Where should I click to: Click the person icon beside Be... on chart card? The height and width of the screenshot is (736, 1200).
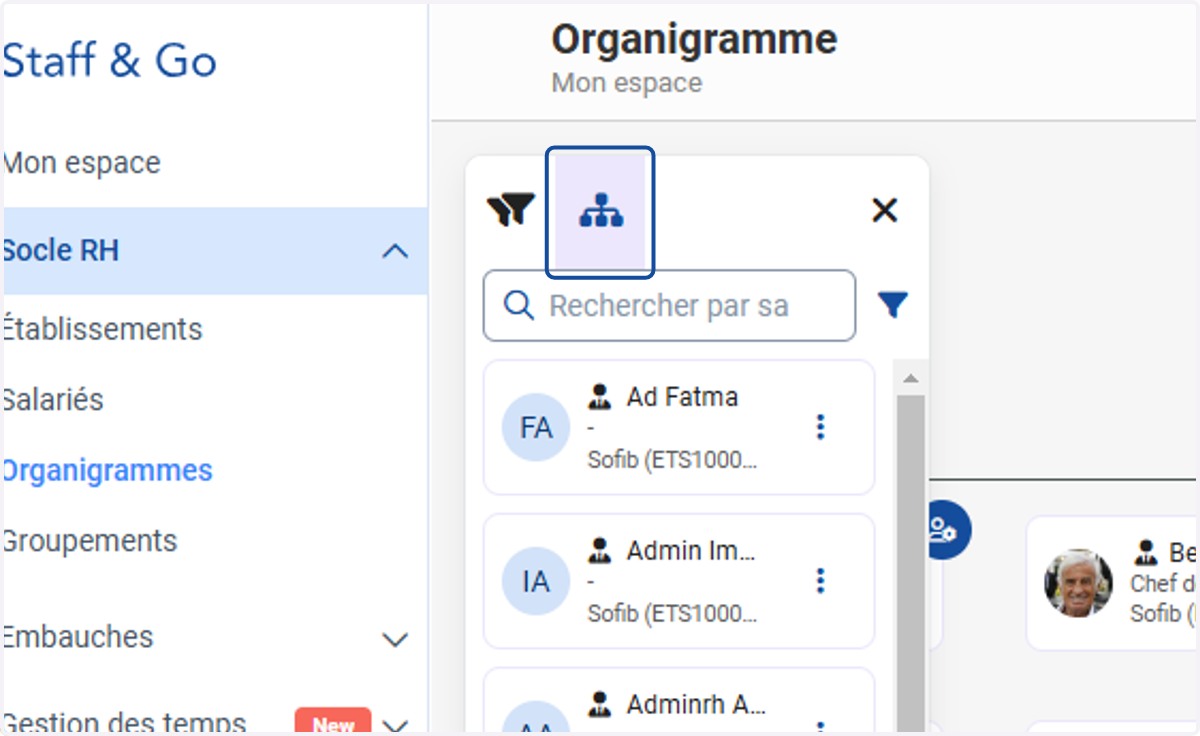[1146, 552]
